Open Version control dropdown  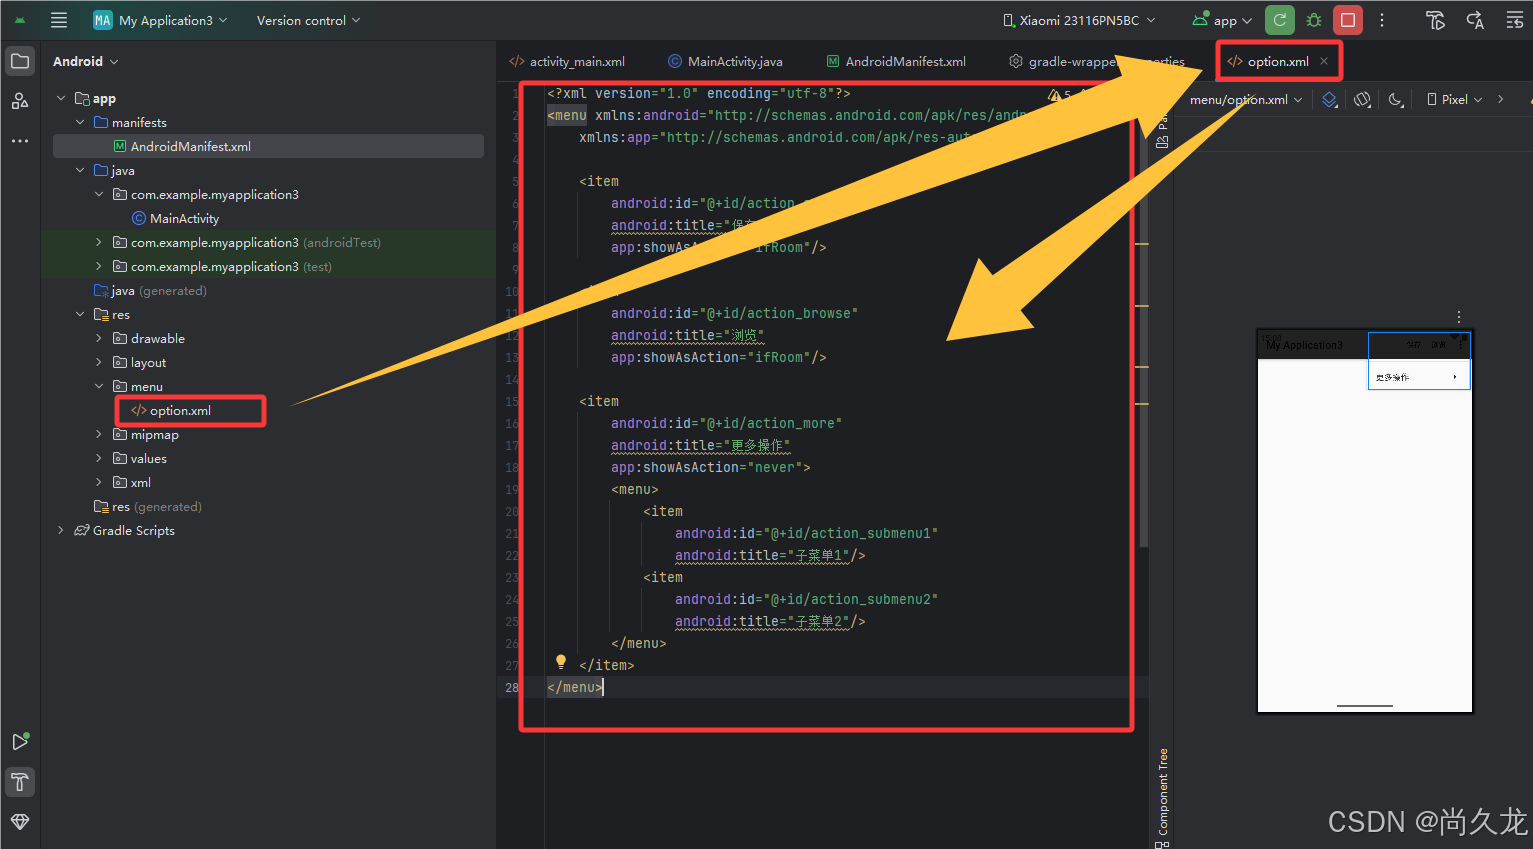tap(308, 20)
